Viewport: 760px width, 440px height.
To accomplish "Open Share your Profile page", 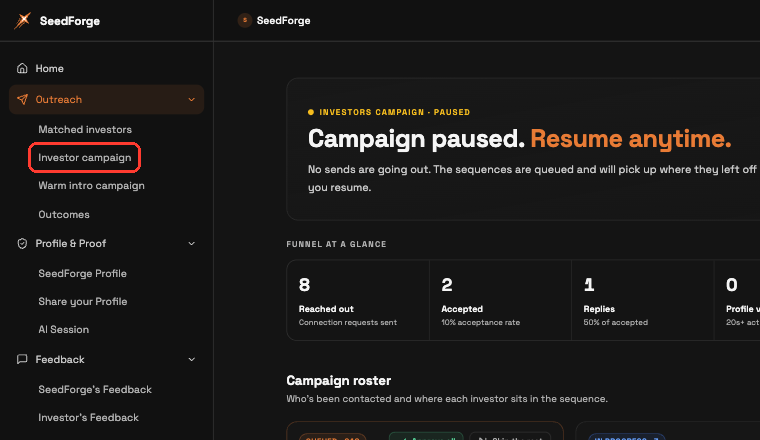I will point(83,301).
